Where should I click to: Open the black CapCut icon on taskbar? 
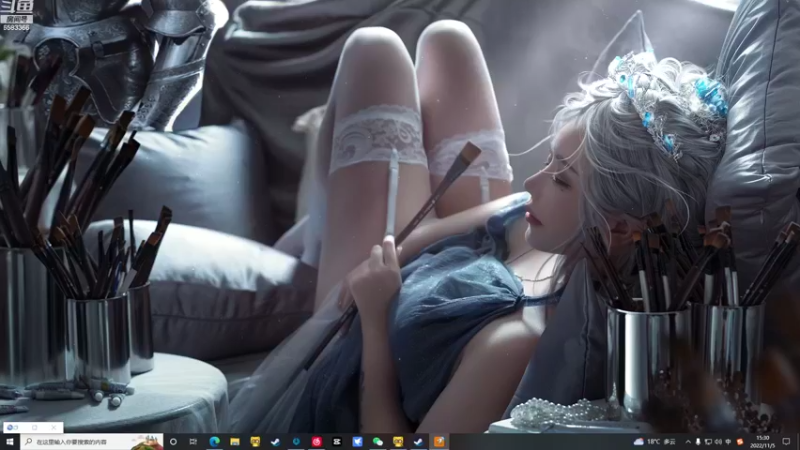(x=337, y=442)
